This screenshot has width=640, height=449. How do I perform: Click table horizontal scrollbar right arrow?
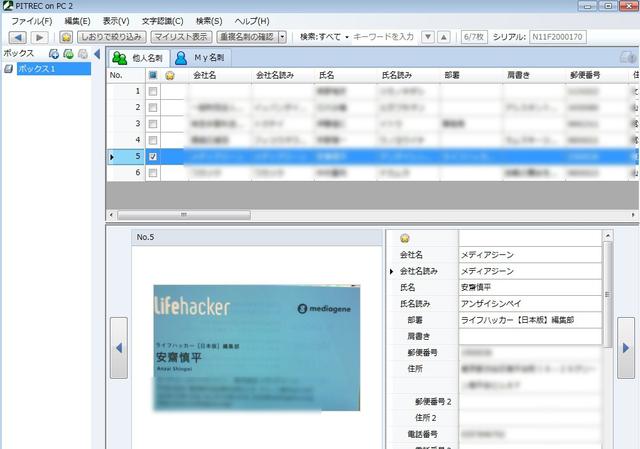(x=633, y=215)
